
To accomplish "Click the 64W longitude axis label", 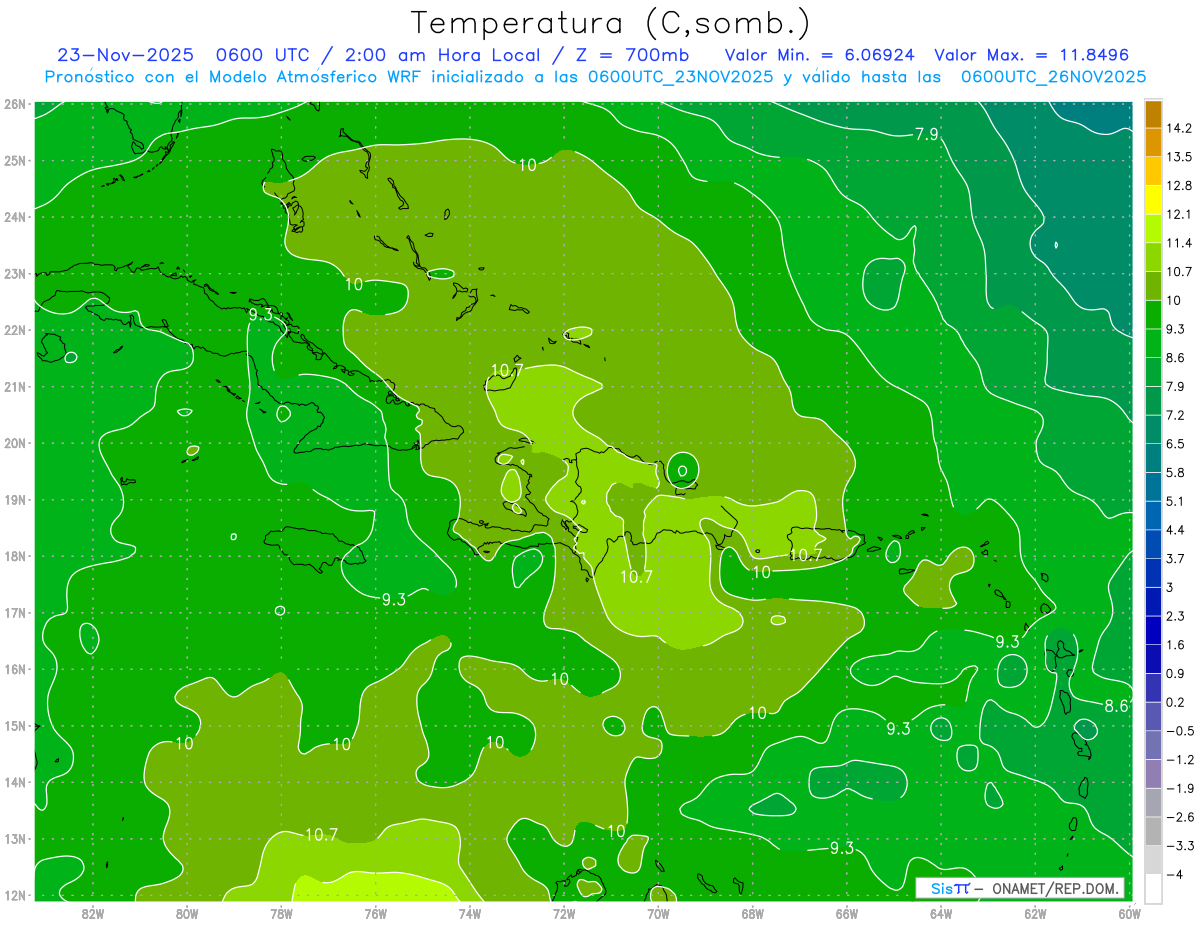I will 941,913.
